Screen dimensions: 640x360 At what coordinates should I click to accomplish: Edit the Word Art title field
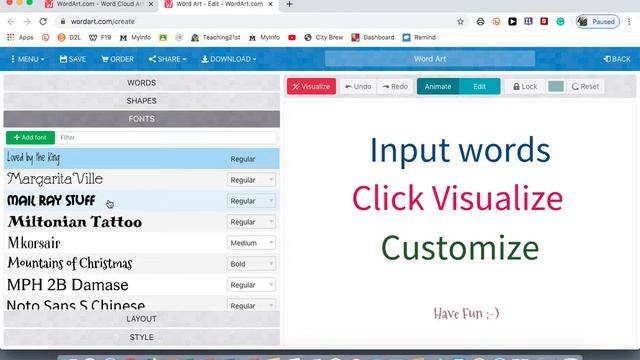click(430, 59)
